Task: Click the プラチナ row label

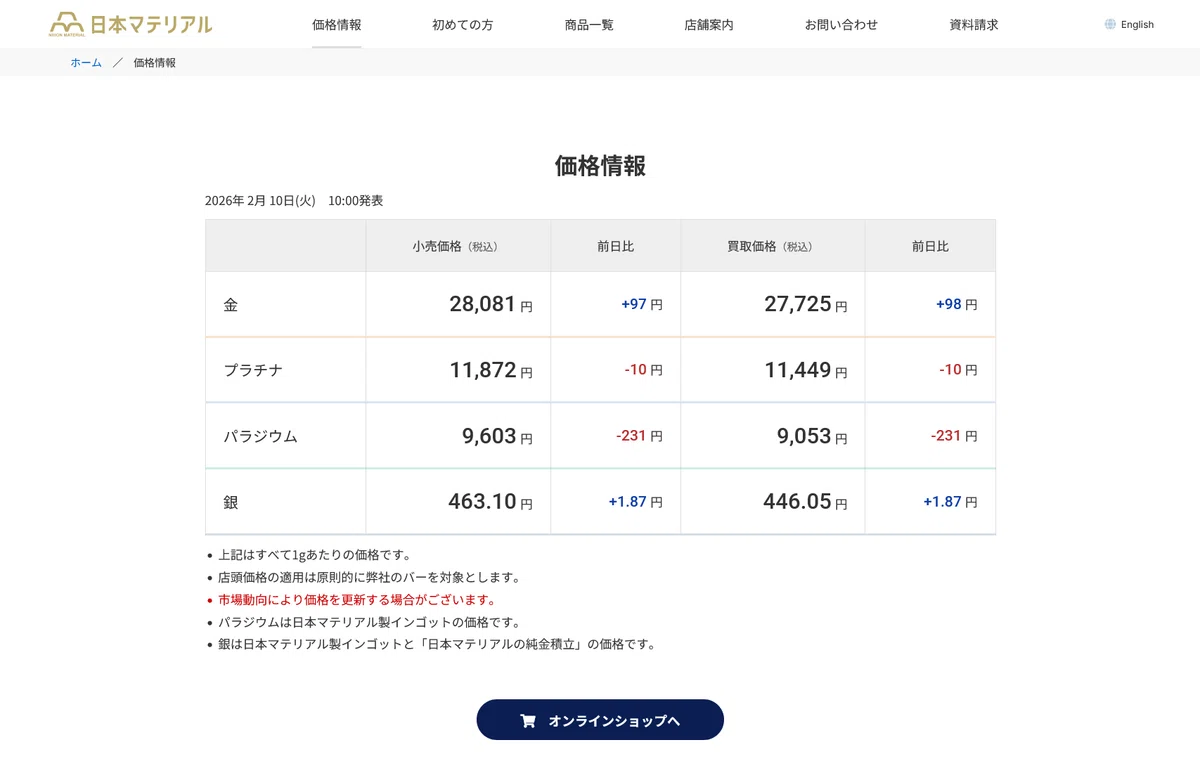Action: tap(253, 370)
